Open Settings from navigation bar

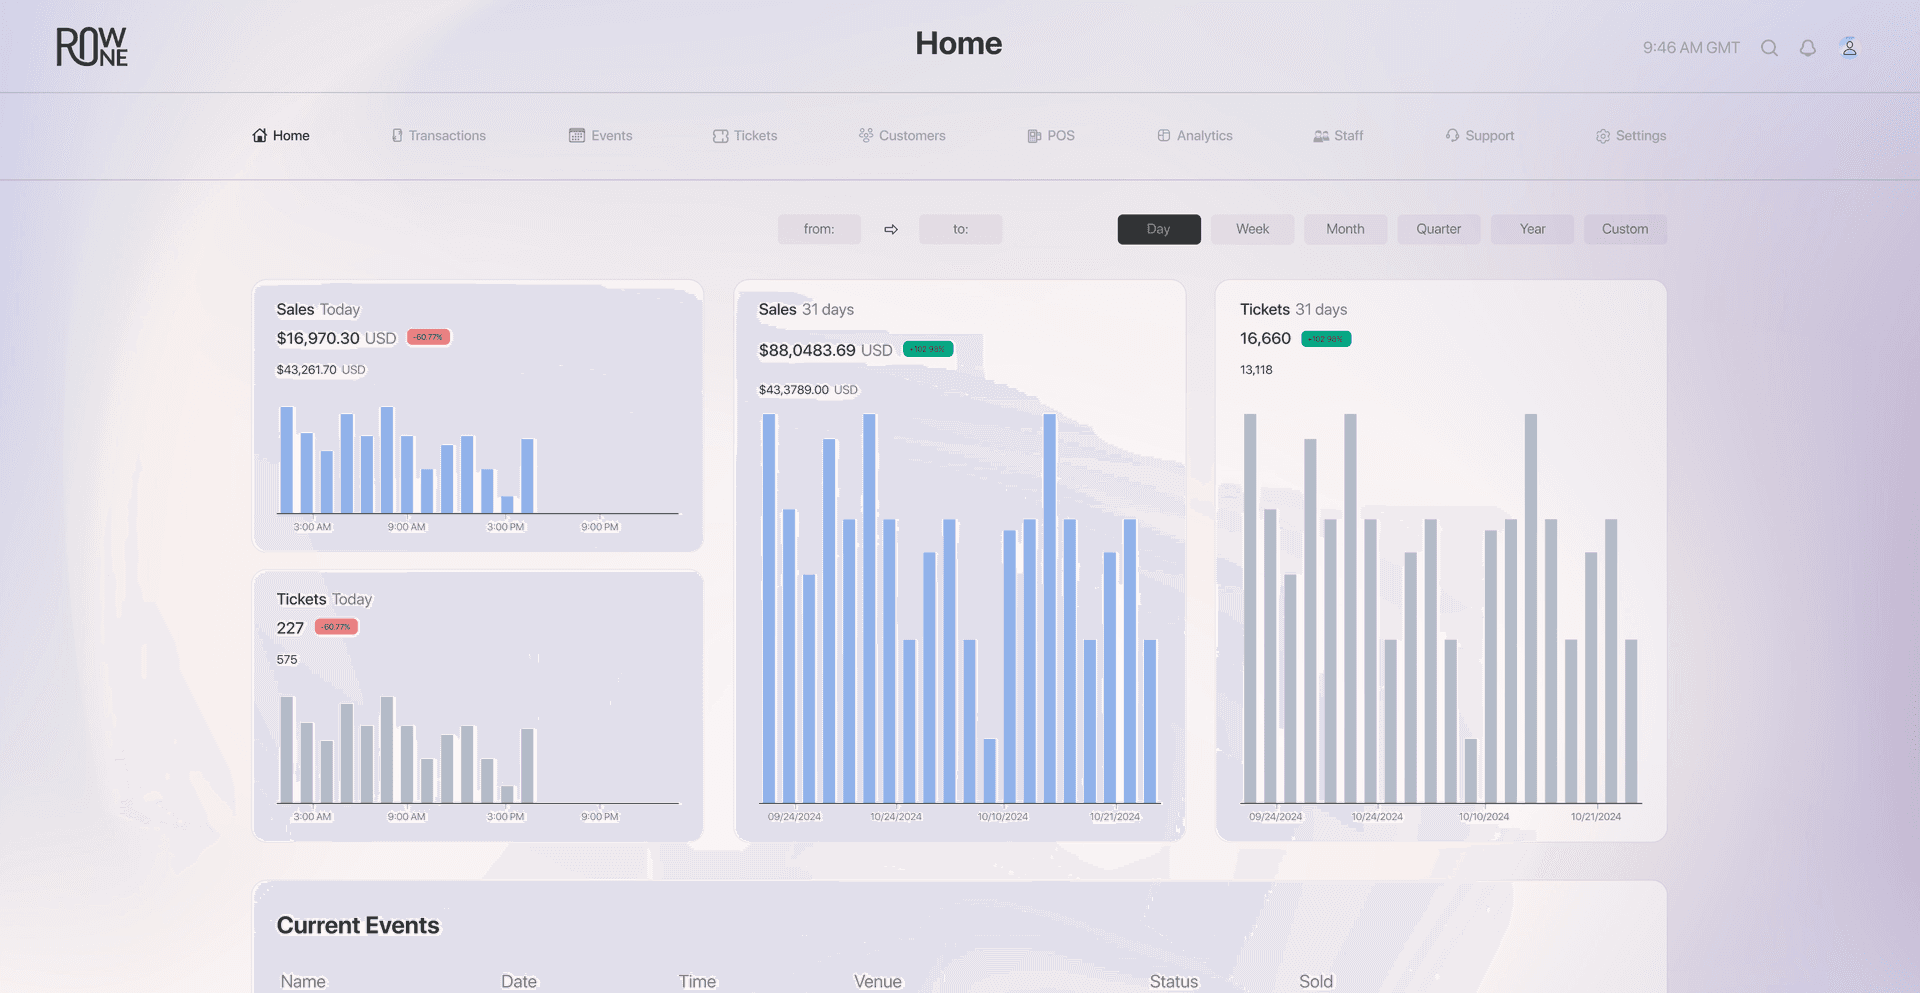click(1630, 136)
